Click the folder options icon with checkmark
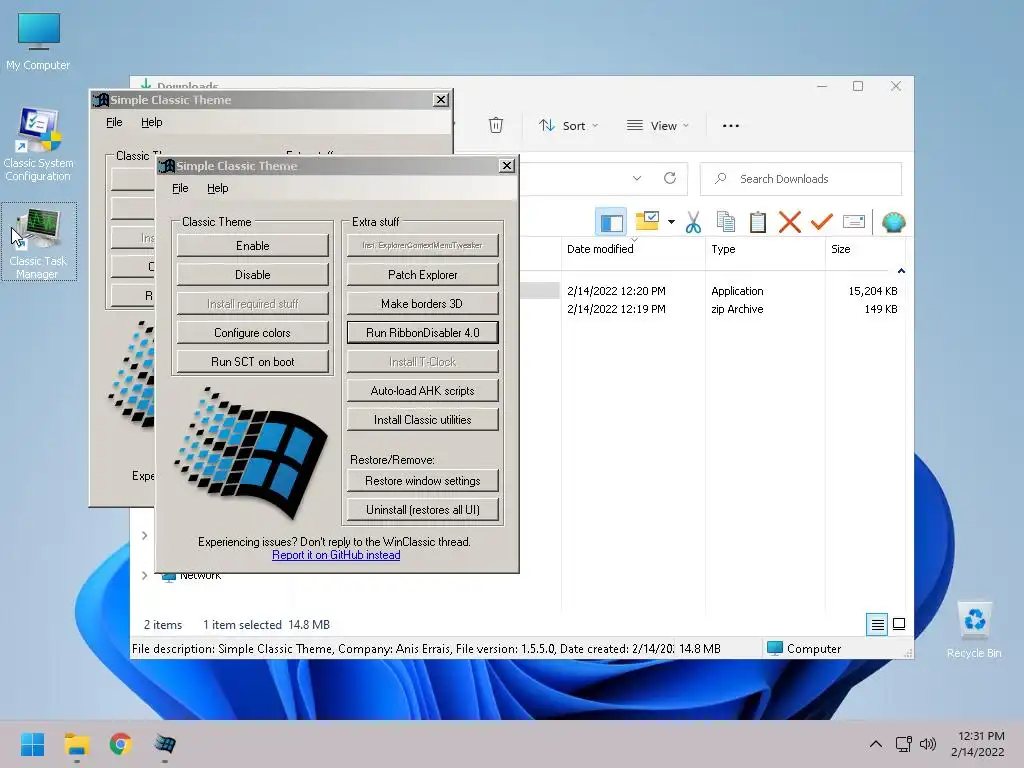 647,221
